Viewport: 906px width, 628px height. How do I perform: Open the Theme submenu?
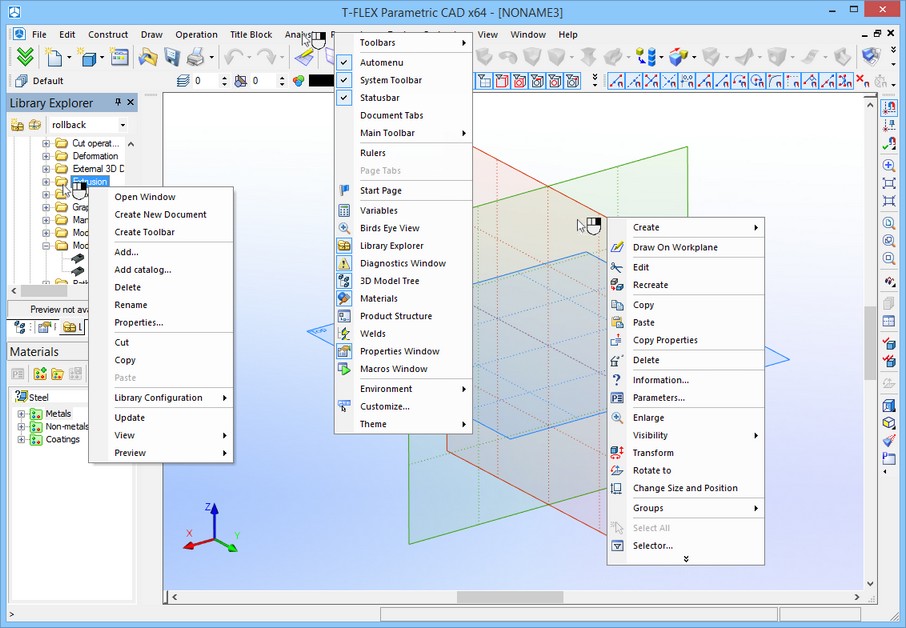click(404, 424)
